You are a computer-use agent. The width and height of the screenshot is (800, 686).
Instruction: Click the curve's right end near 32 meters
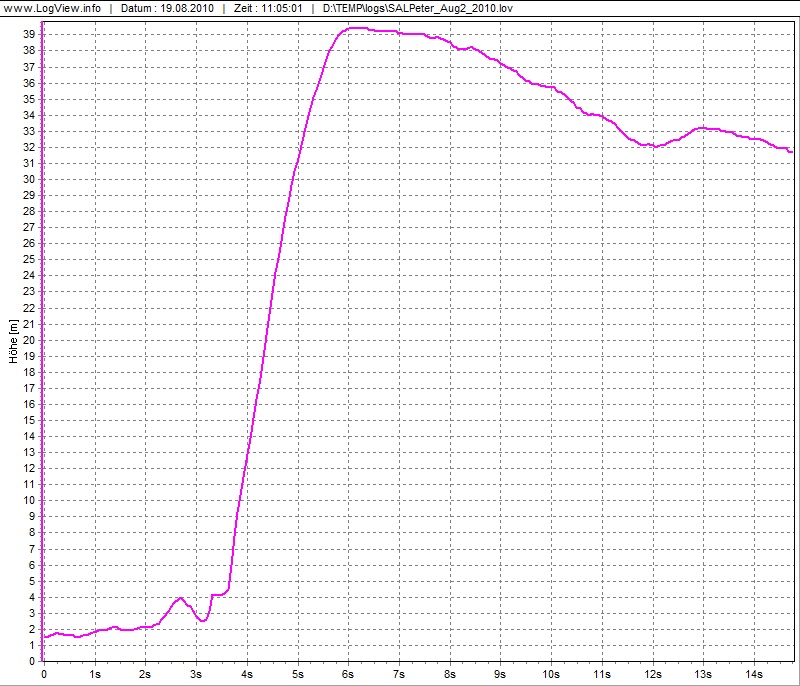(x=790, y=151)
